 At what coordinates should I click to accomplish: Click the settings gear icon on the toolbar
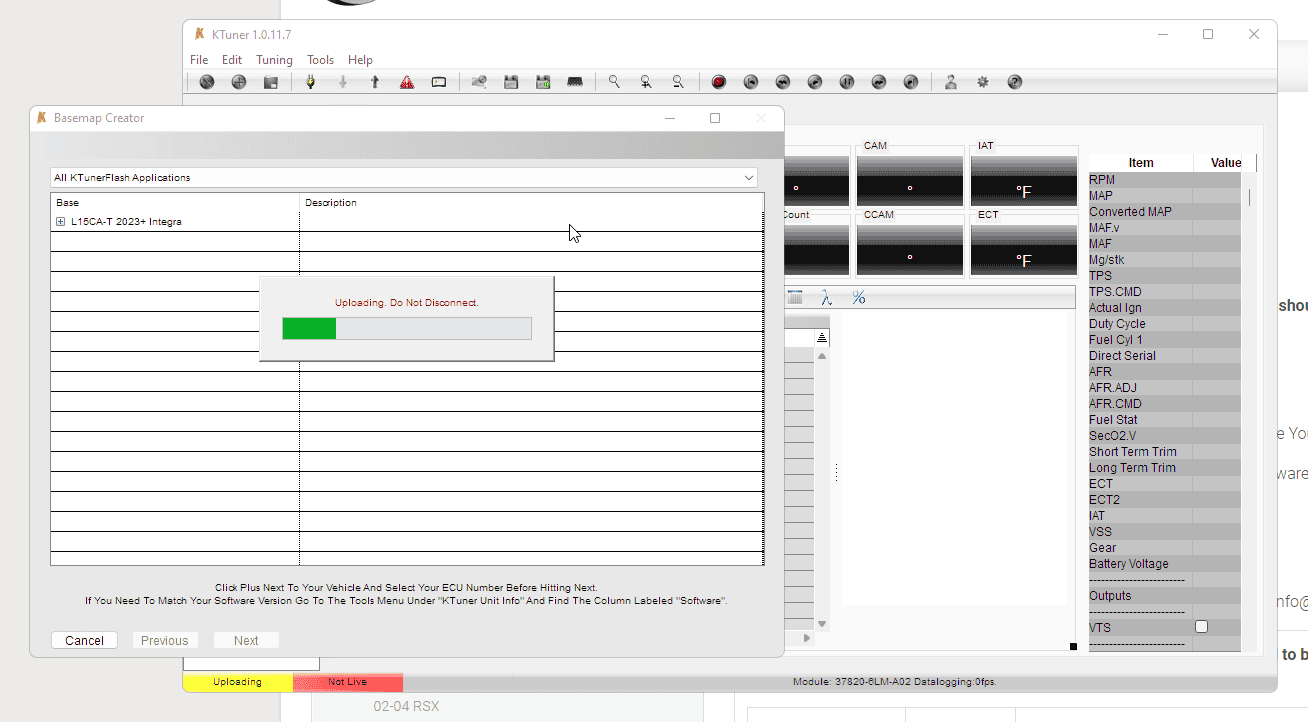pos(982,81)
